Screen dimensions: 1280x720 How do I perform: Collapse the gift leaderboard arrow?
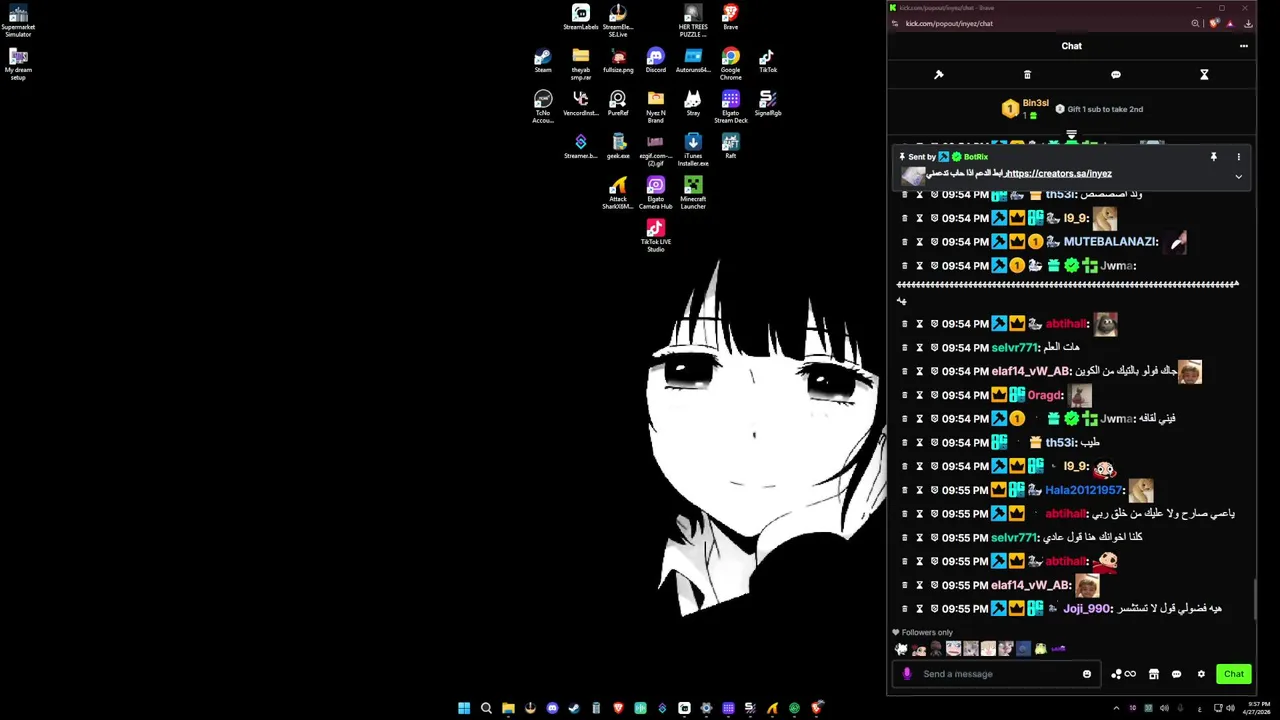tap(1071, 134)
